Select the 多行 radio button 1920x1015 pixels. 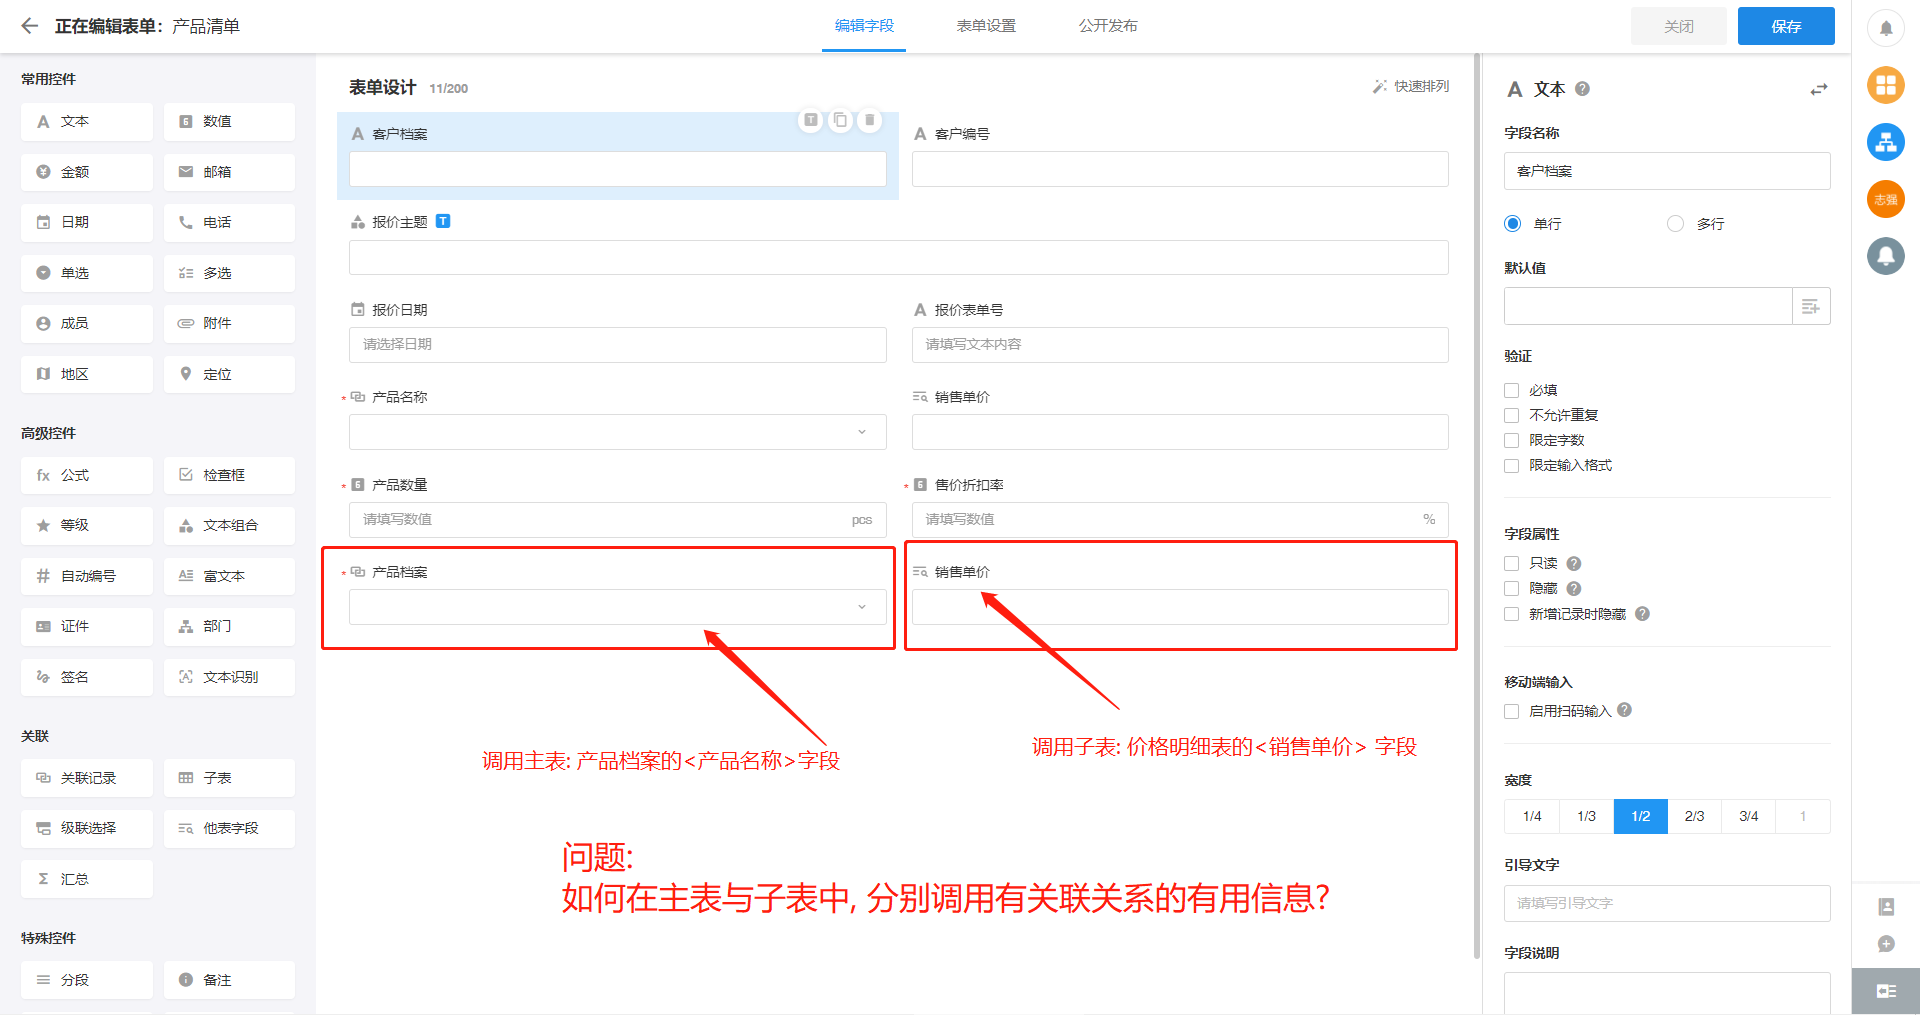[x=1675, y=223]
